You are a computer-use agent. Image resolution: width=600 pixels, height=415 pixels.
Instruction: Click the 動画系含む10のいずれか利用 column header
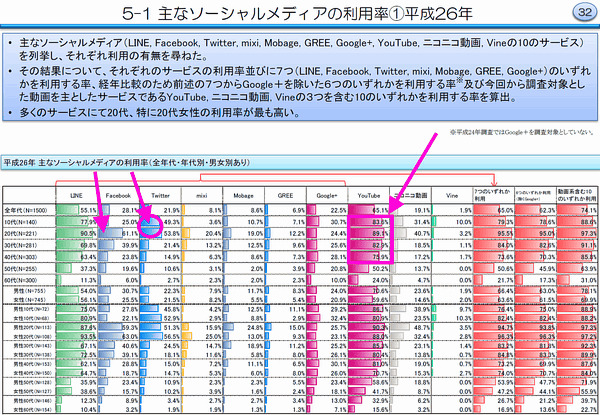(577, 195)
